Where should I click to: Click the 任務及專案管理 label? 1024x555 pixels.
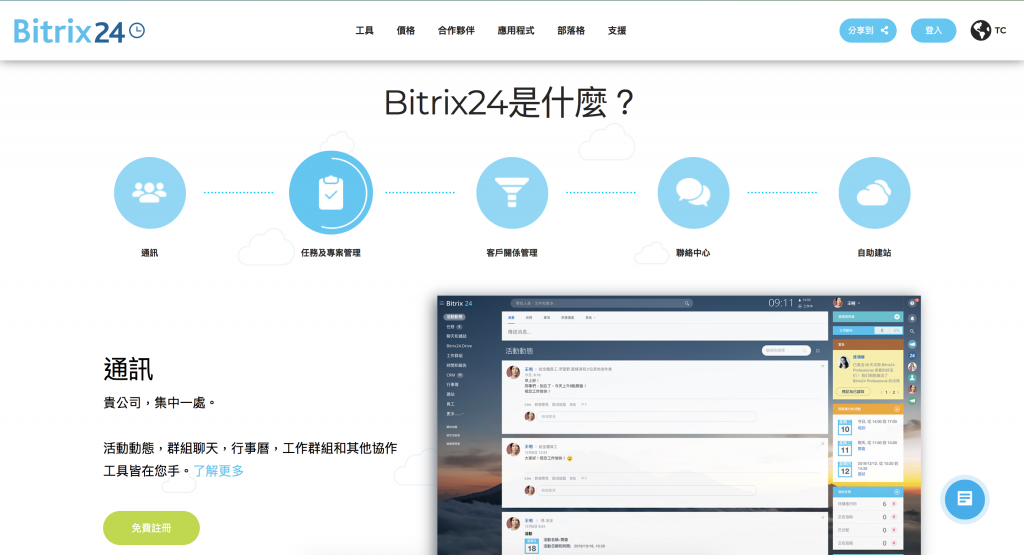click(x=330, y=253)
